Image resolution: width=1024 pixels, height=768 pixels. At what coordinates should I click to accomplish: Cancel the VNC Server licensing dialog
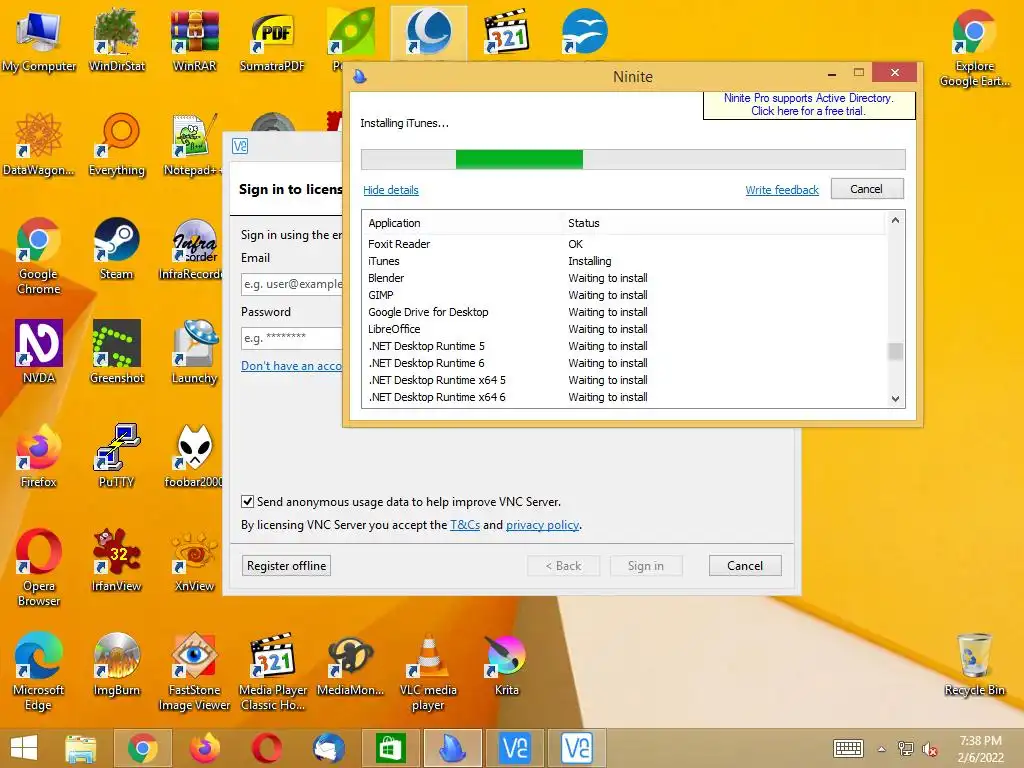pos(745,566)
